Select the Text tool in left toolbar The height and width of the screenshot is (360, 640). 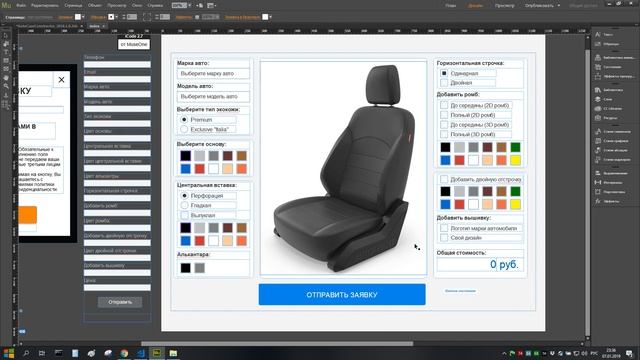6,52
